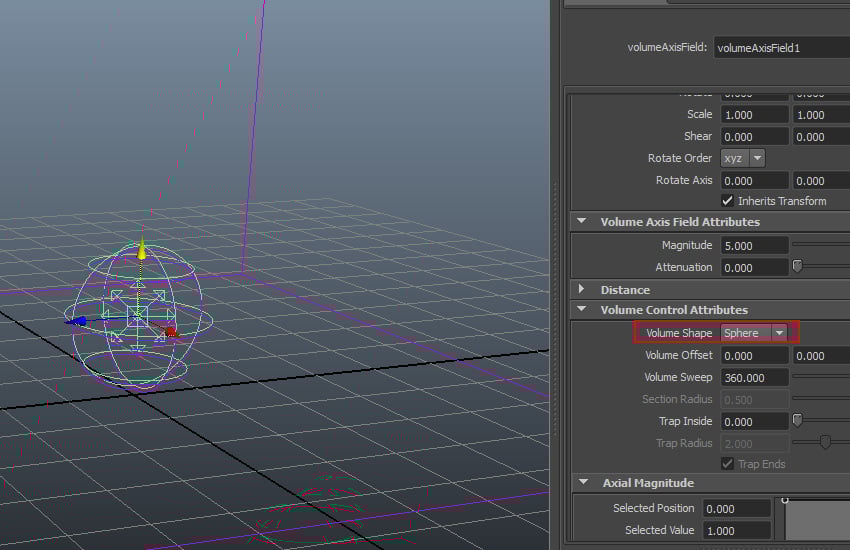Click the Selected Value input field
850x550 pixels.
[736, 530]
